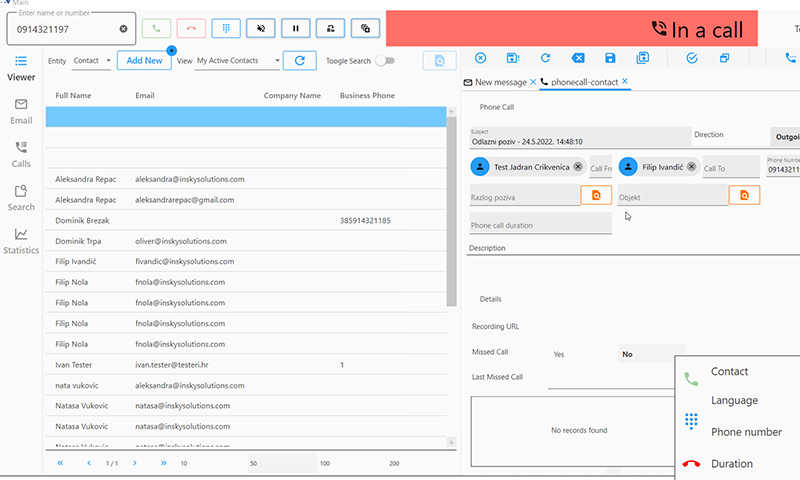The width and height of the screenshot is (800, 480).
Task: Open the Statistics sidebar view
Action: point(21,241)
